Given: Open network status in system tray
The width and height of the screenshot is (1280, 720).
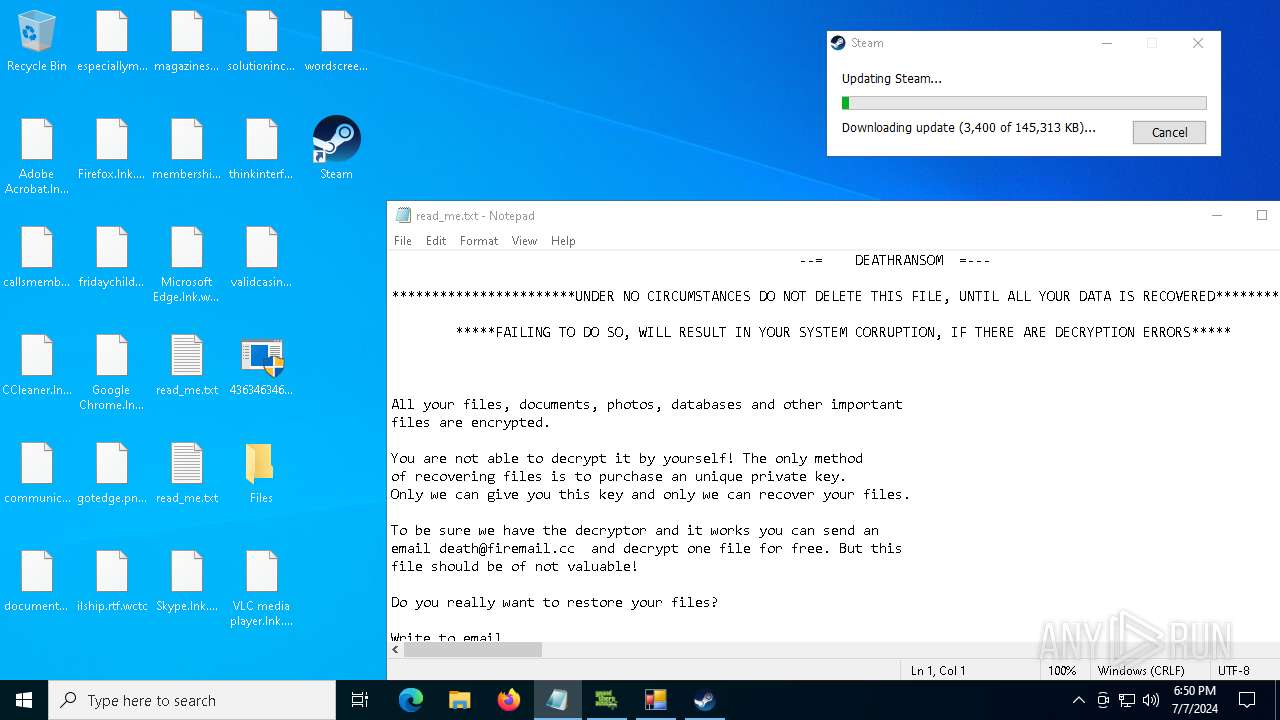Looking at the screenshot, I should click(1127, 700).
